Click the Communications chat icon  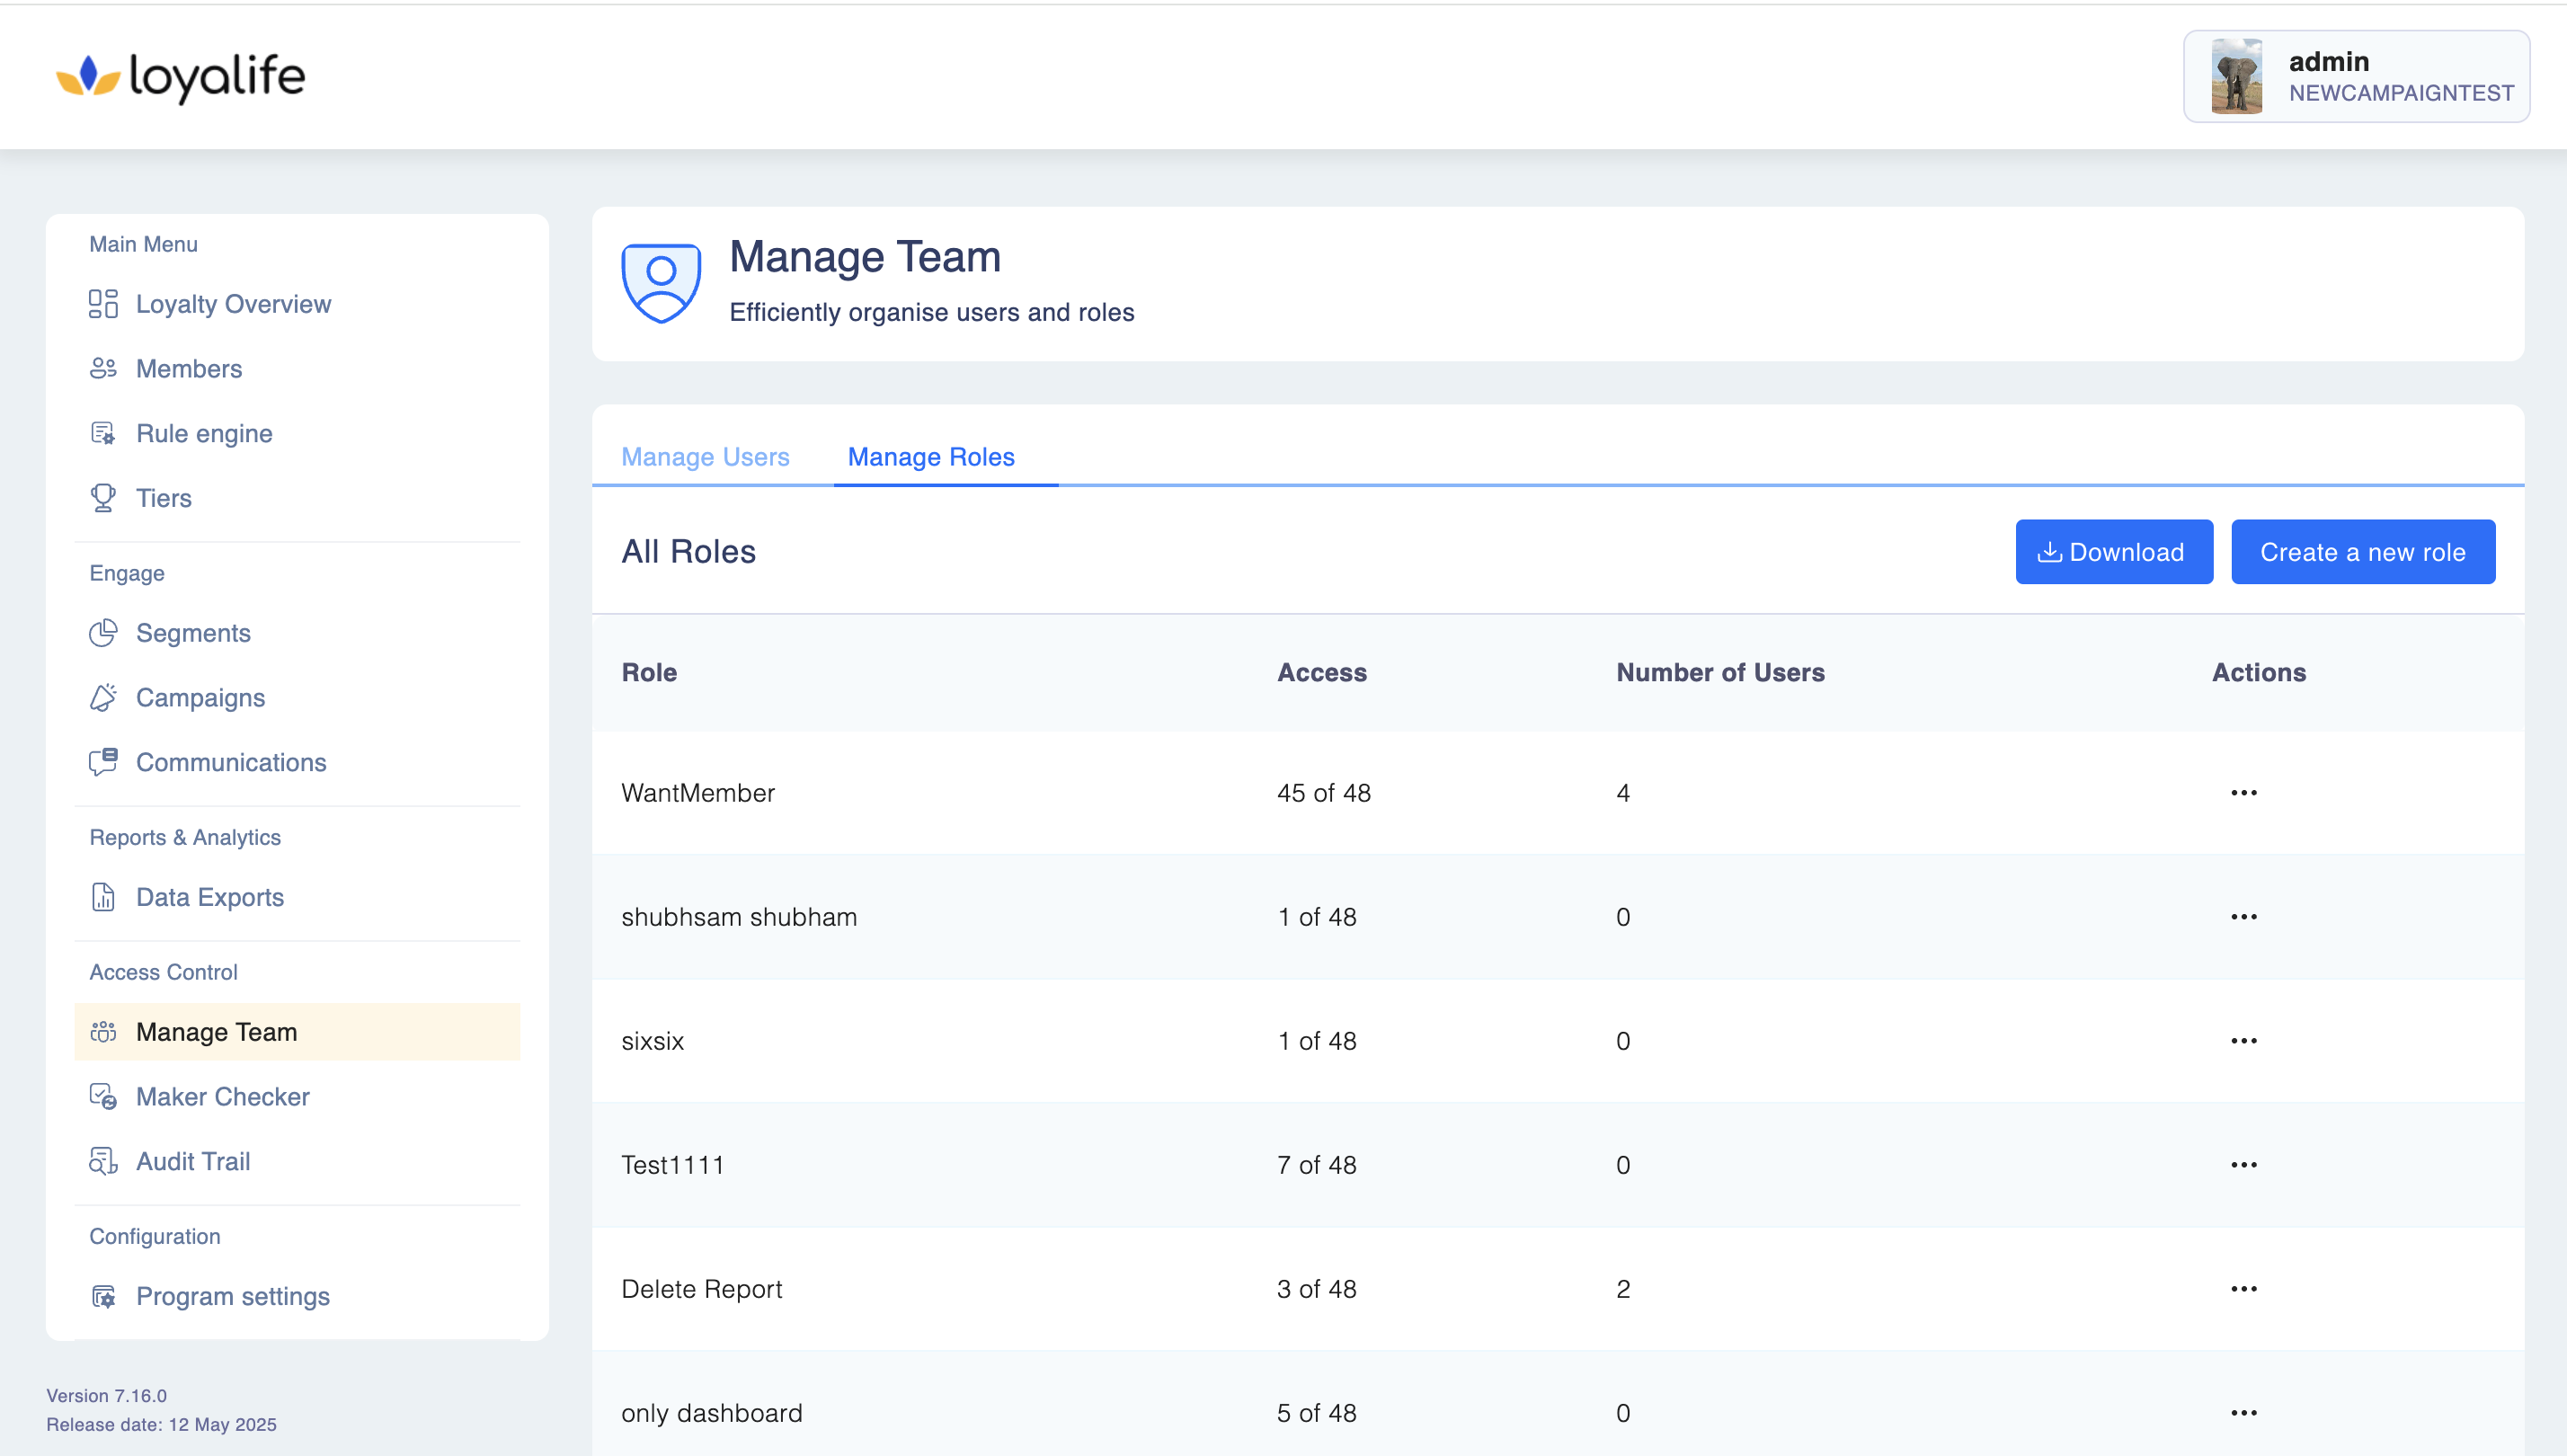[103, 762]
